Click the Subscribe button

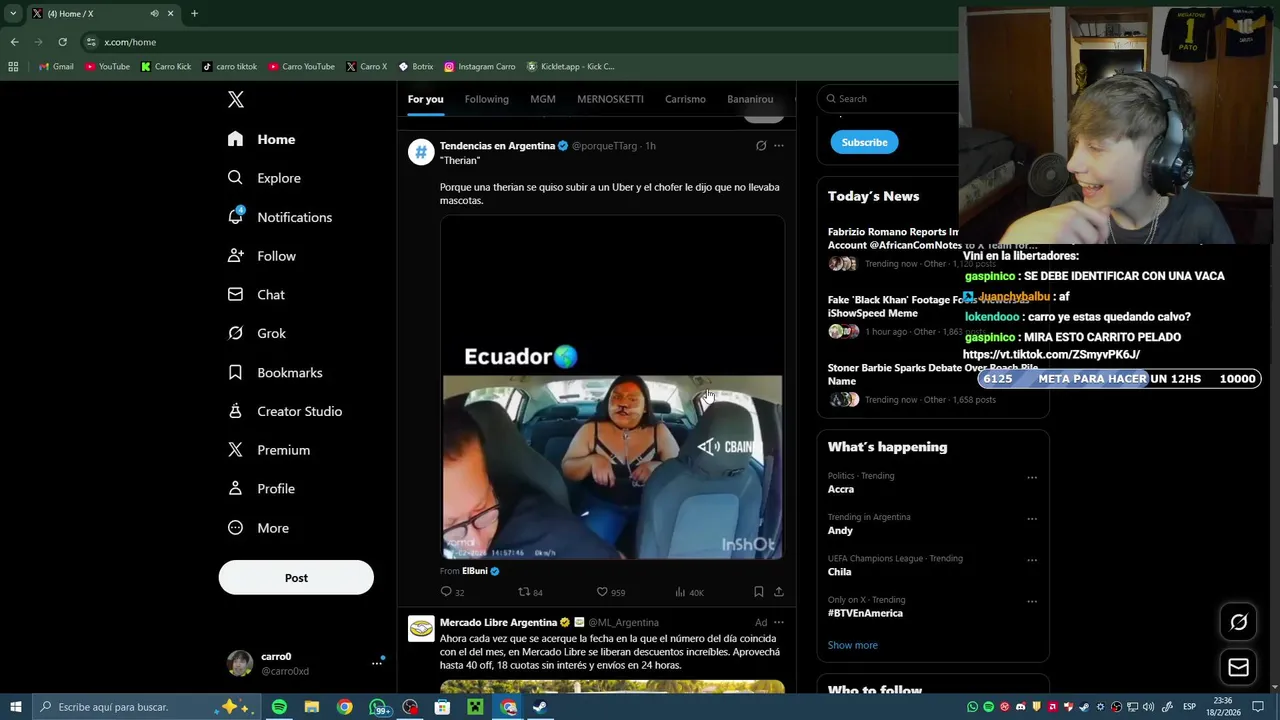[x=864, y=142]
